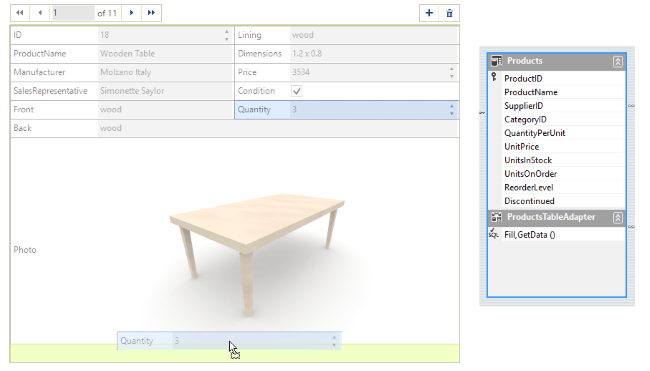
Task: Click the Lining field value
Action: [374, 35]
